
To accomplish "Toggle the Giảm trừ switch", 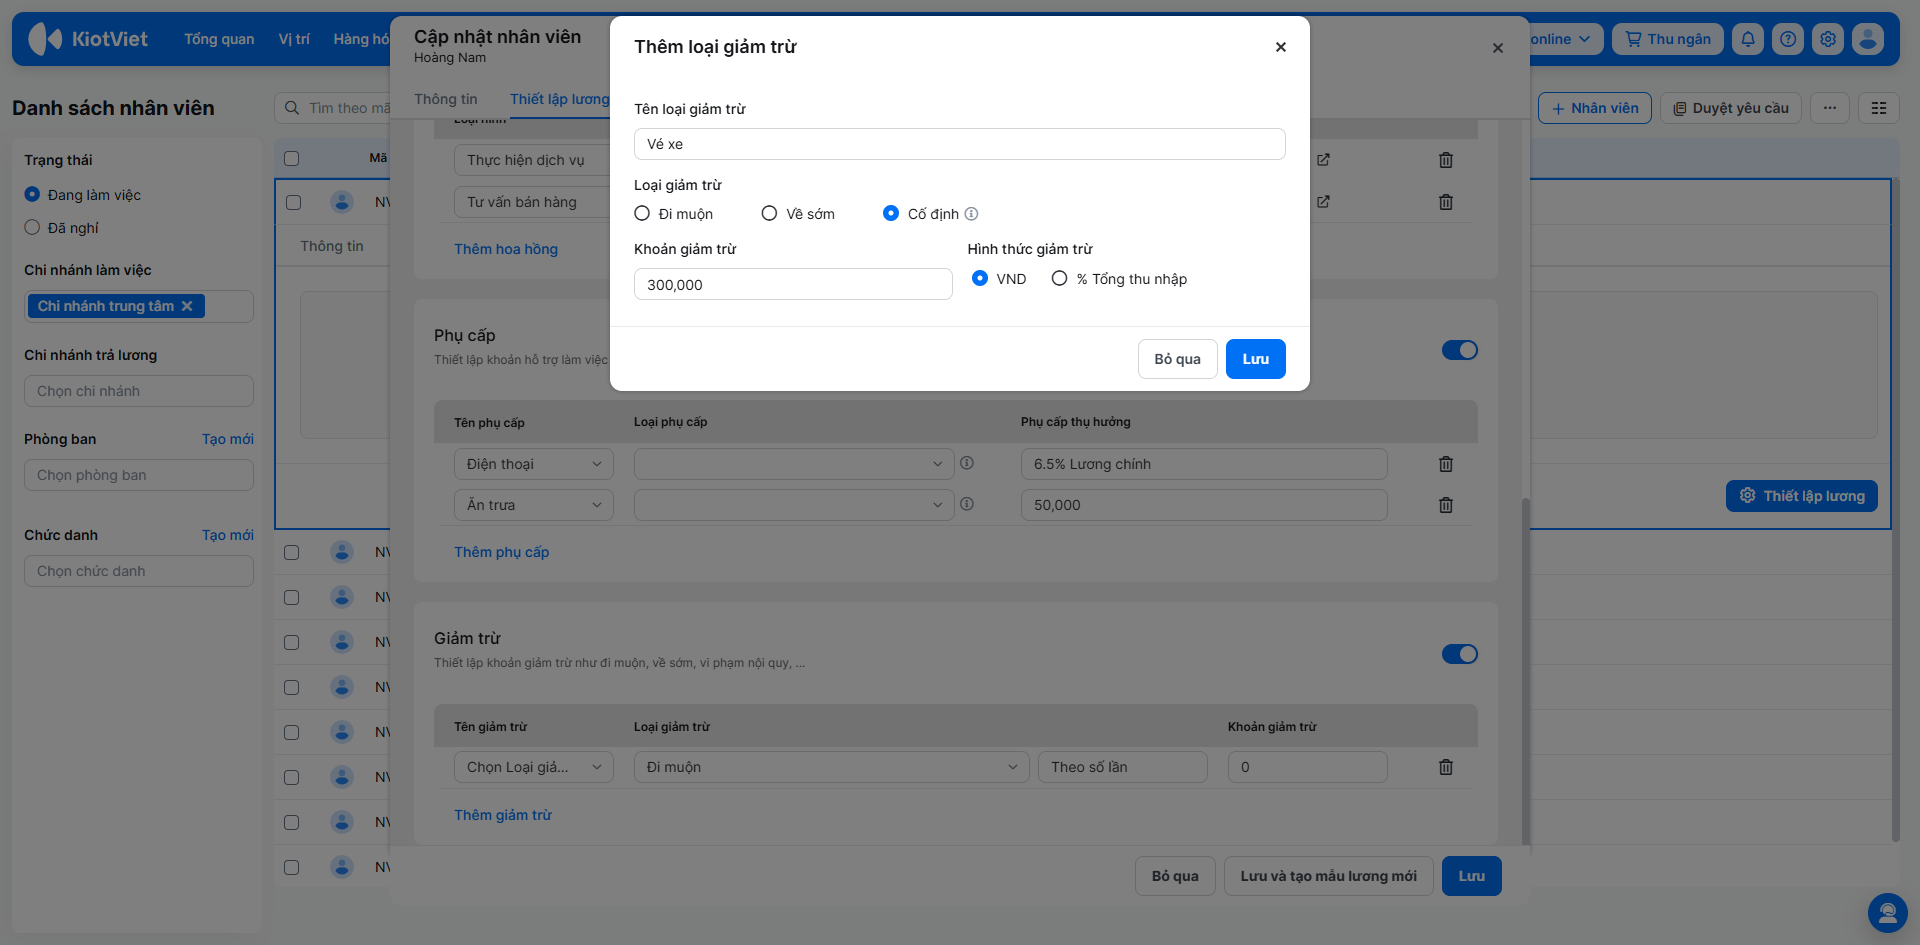I will (x=1459, y=654).
